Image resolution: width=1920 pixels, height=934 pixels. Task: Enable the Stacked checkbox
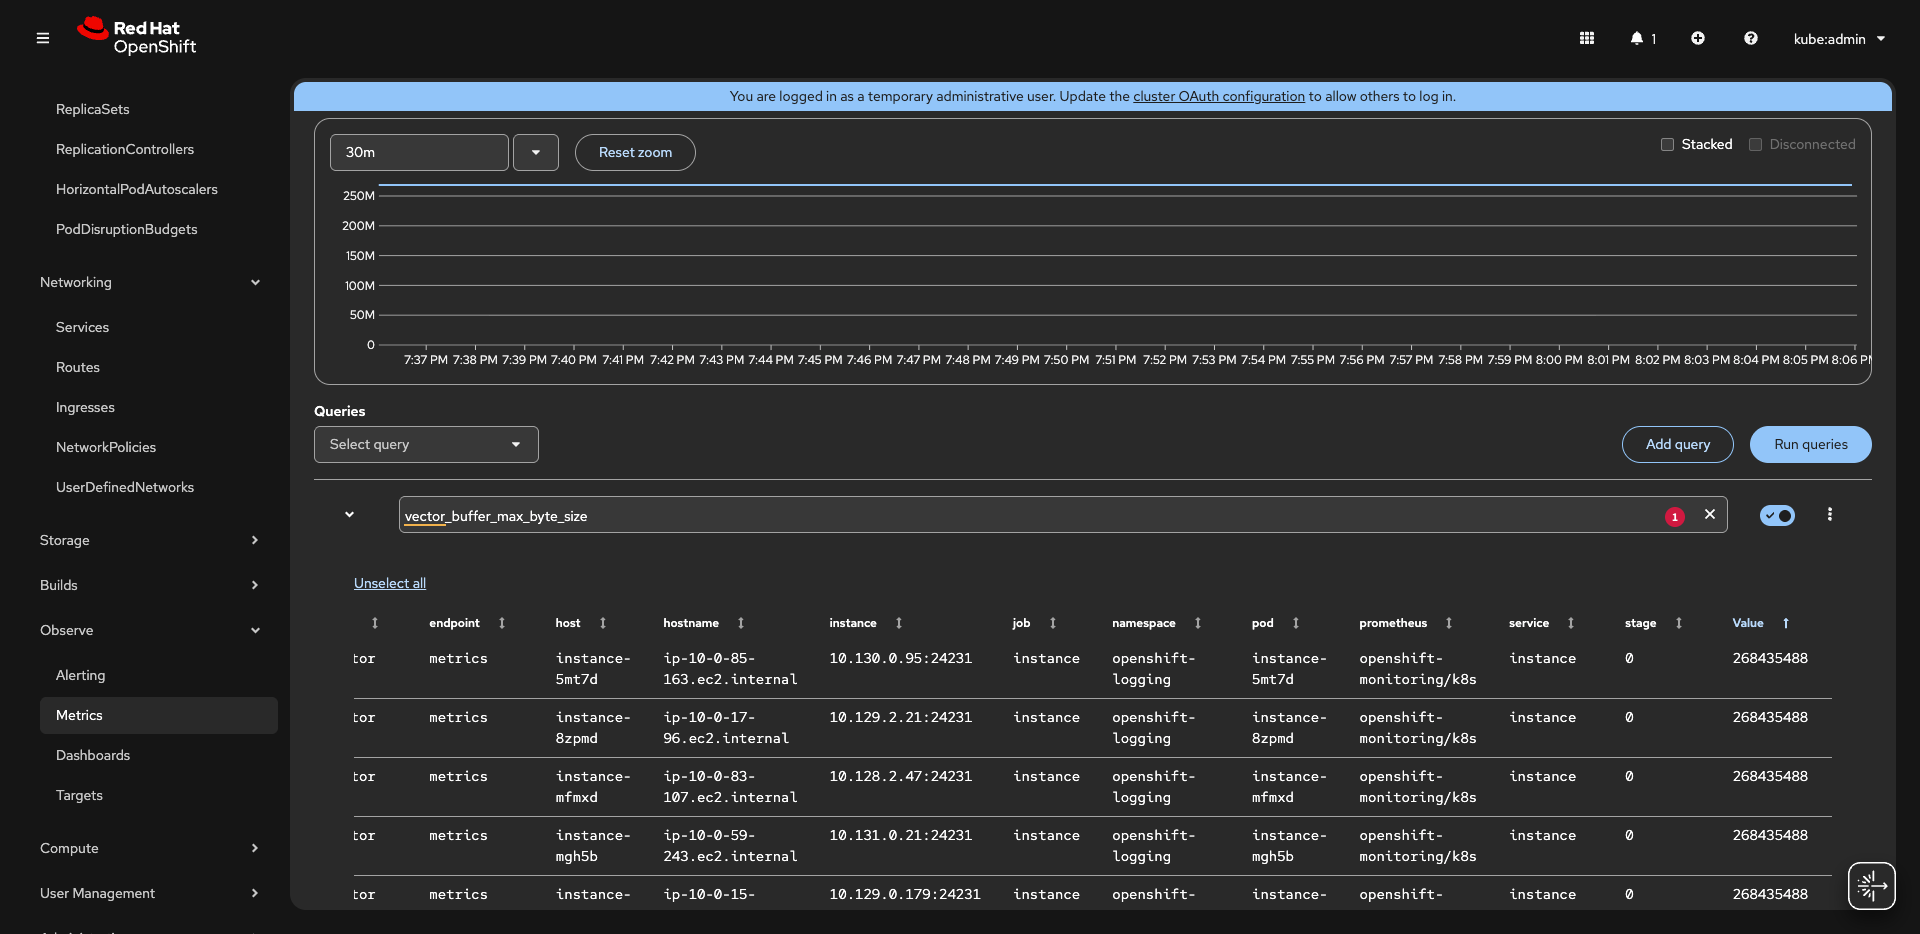[1667, 145]
